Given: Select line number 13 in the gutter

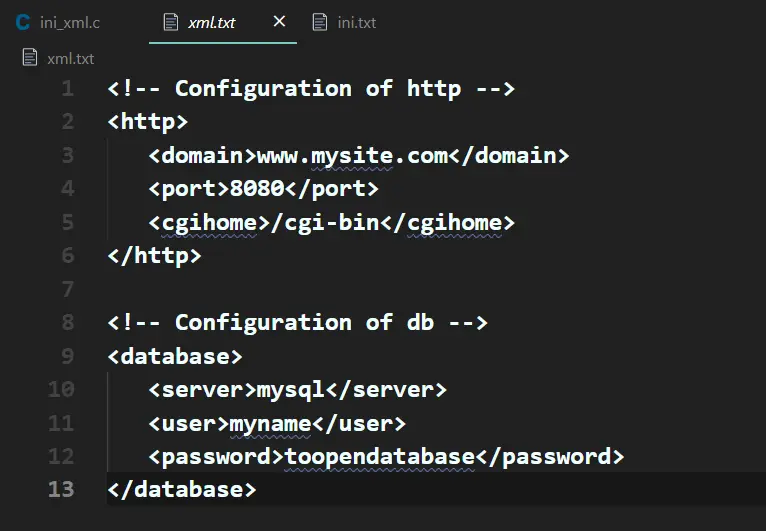Looking at the screenshot, I should point(61,489).
